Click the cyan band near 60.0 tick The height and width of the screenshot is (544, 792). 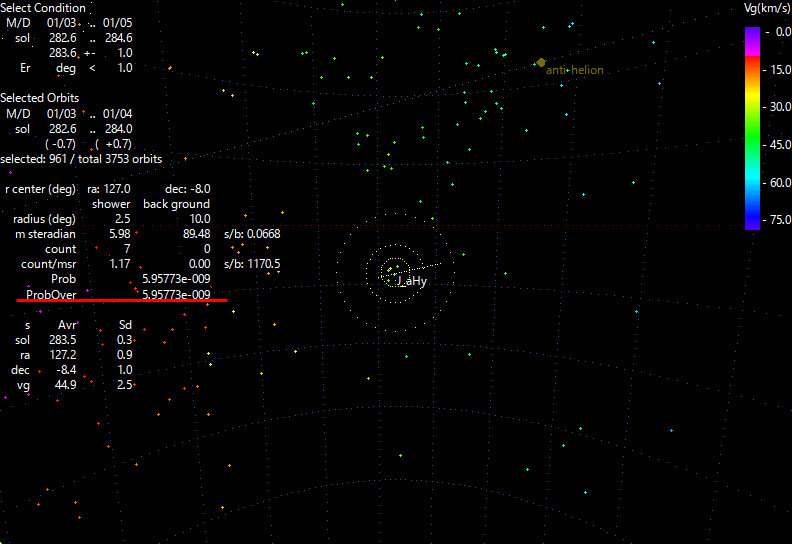pos(751,182)
